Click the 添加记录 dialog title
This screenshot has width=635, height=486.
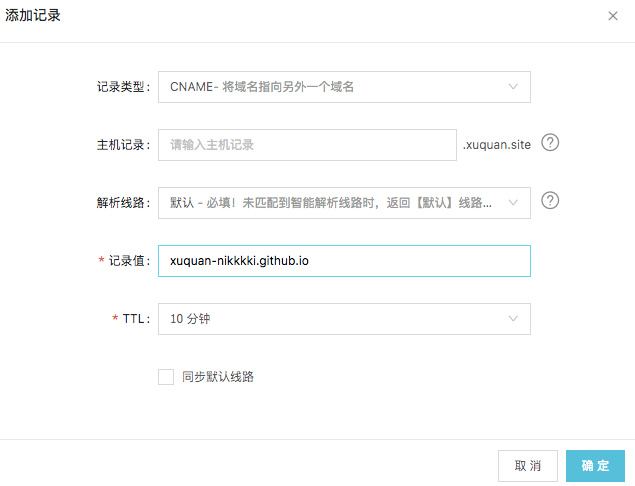33,16
